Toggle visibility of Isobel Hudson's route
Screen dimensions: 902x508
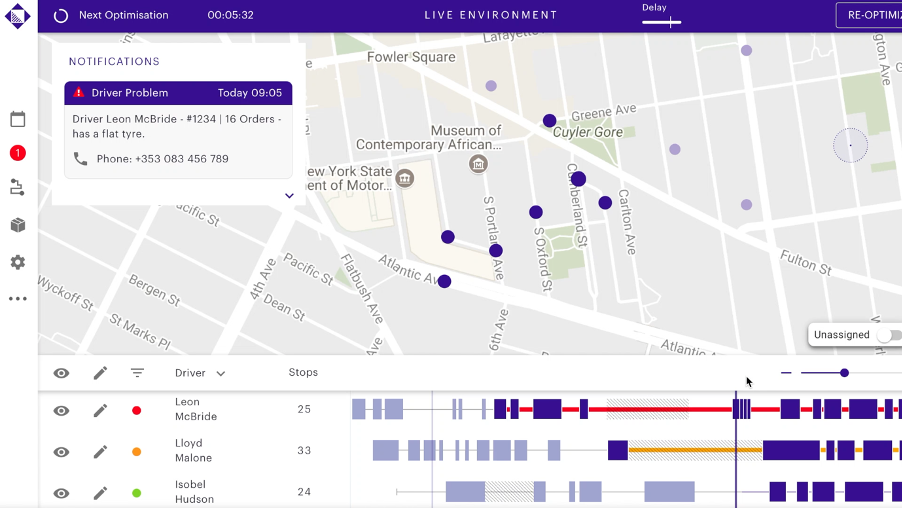61,493
